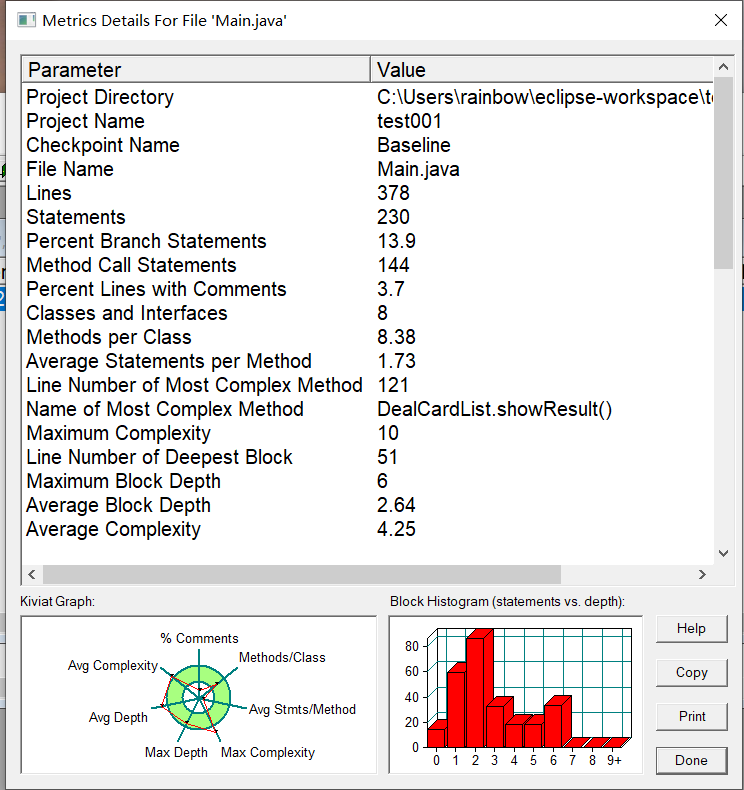Copy the metrics with Copy button
Image resolution: width=744 pixels, height=790 pixels.
692,673
